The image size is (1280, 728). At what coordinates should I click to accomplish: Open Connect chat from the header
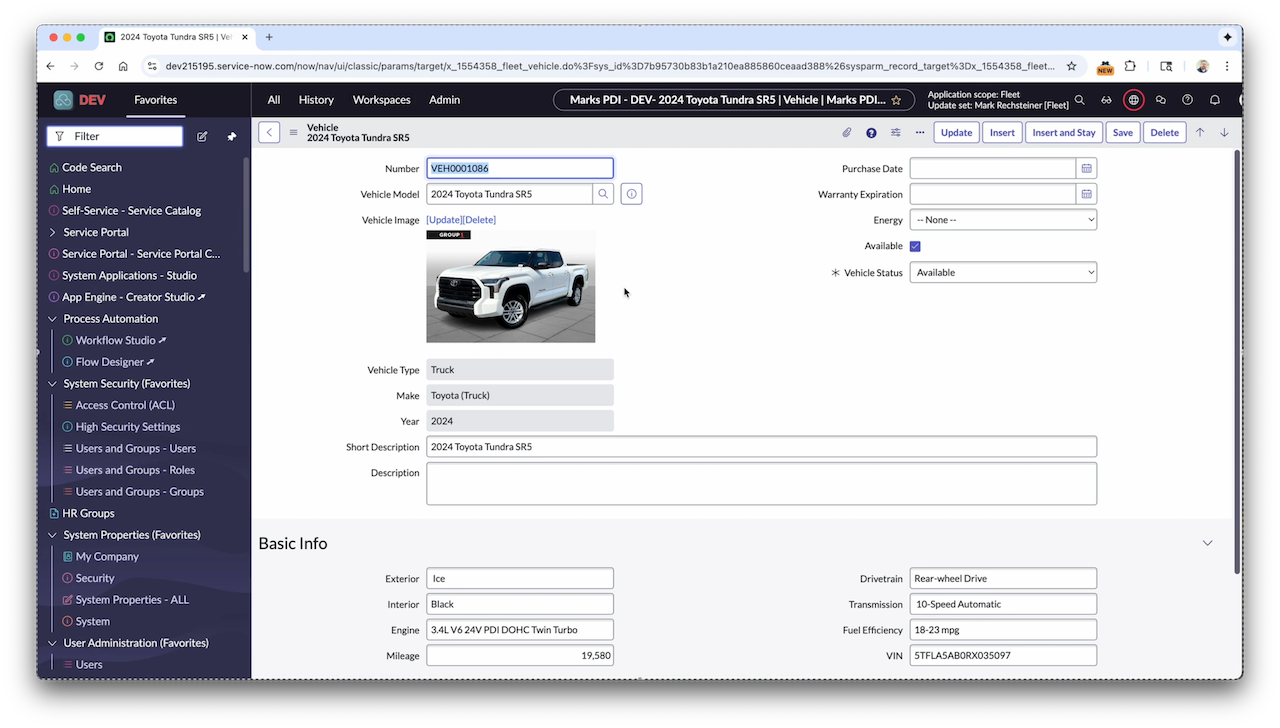click(1160, 99)
